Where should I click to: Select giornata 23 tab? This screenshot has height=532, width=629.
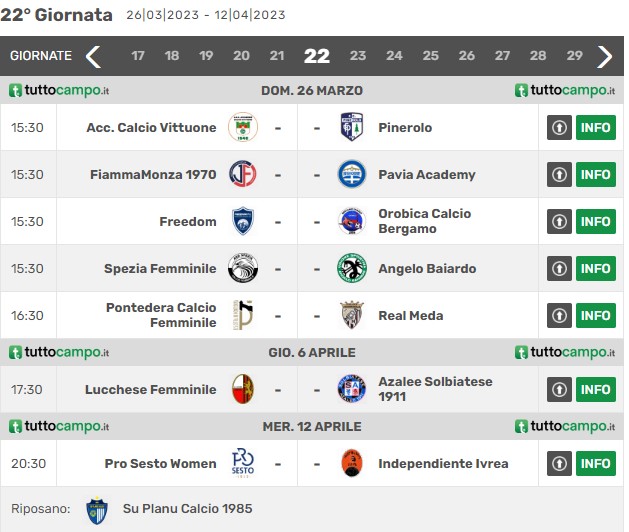point(357,55)
